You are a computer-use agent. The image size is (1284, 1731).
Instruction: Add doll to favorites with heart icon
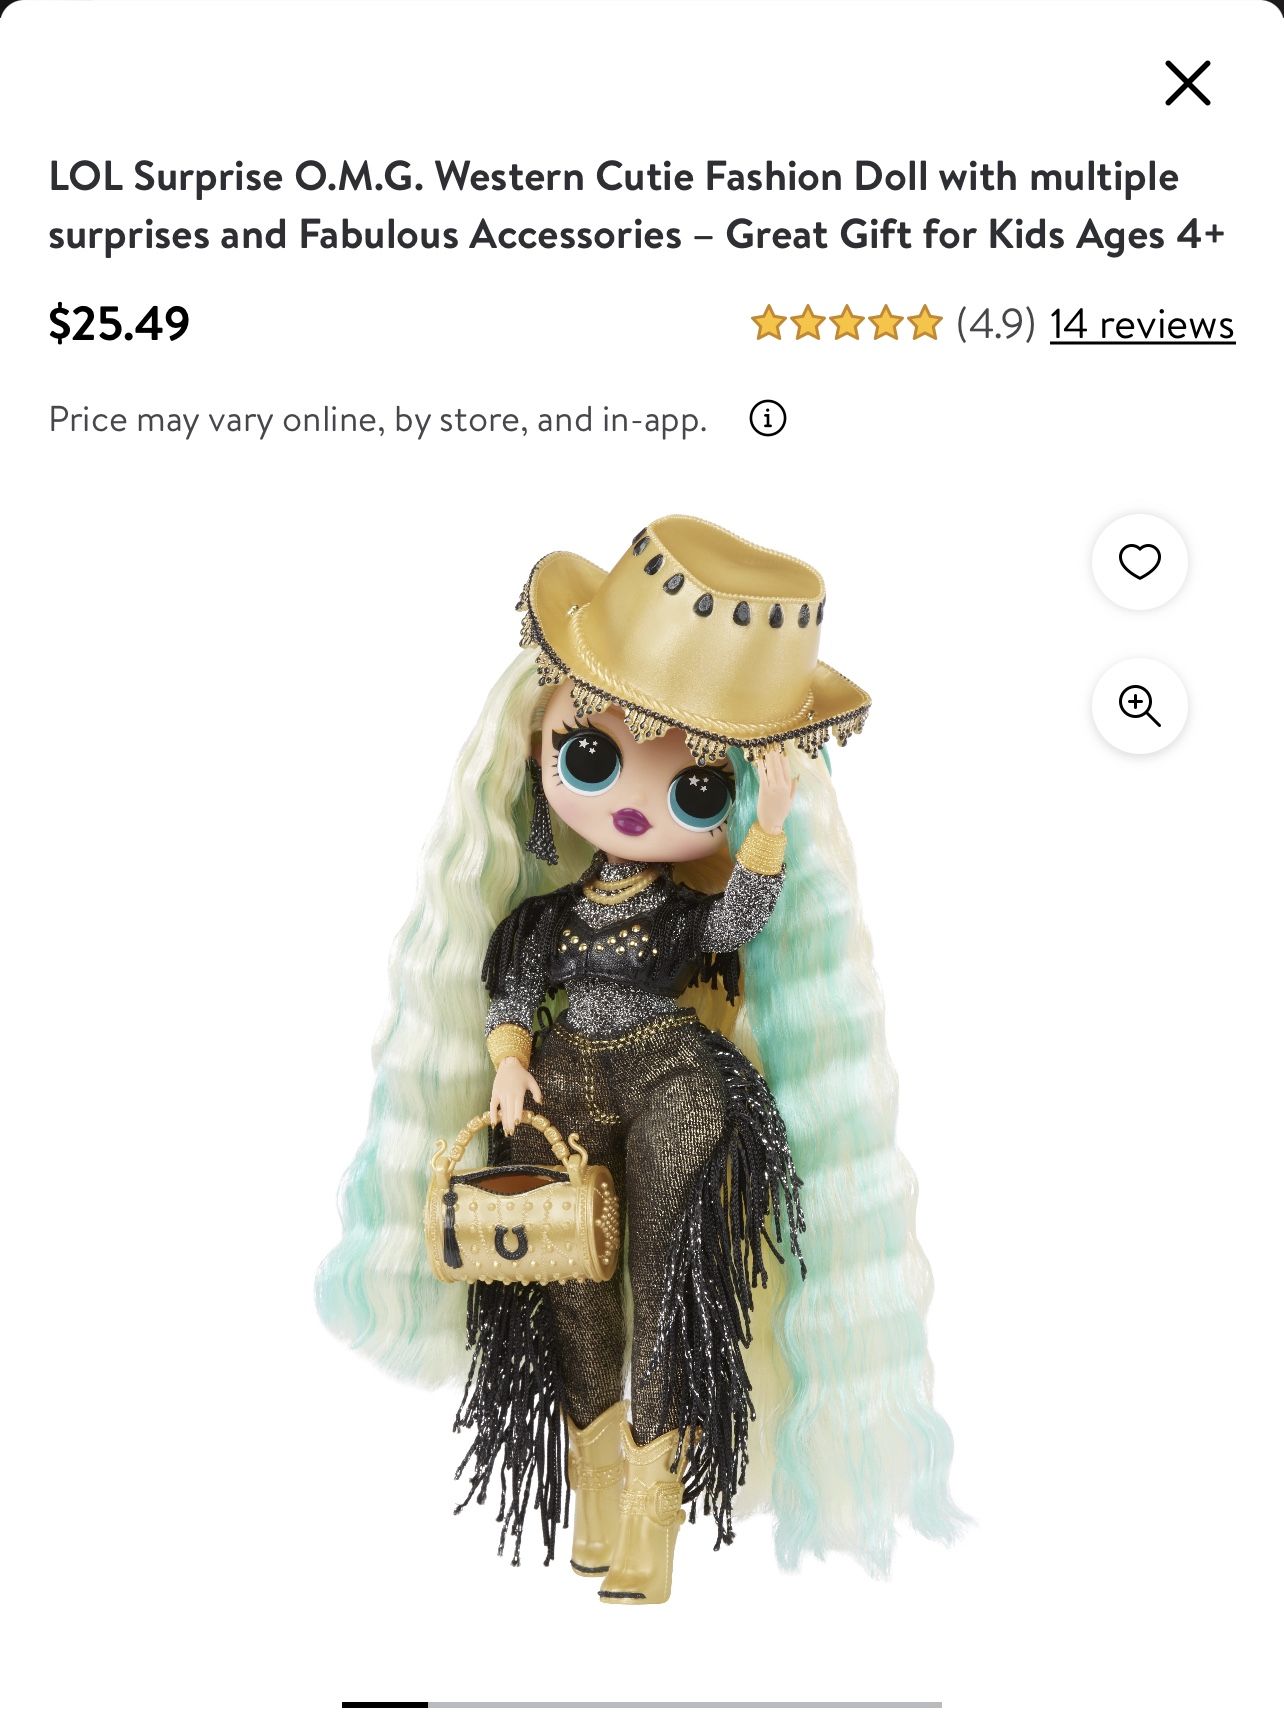(1139, 561)
